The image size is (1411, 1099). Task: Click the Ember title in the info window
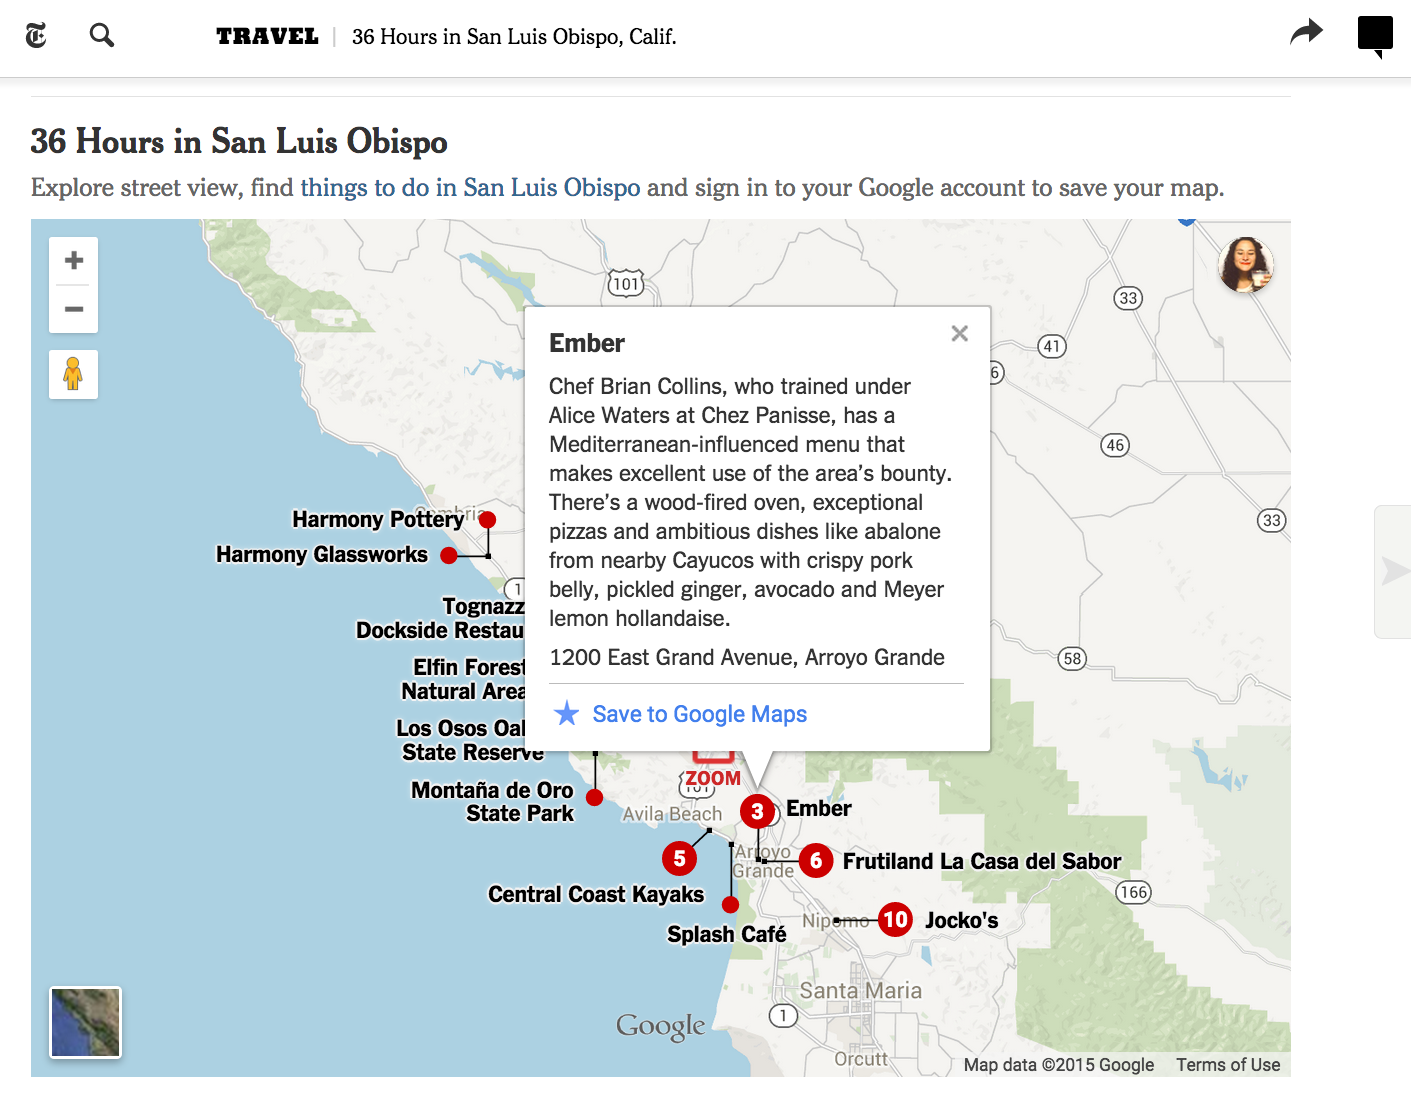587,343
